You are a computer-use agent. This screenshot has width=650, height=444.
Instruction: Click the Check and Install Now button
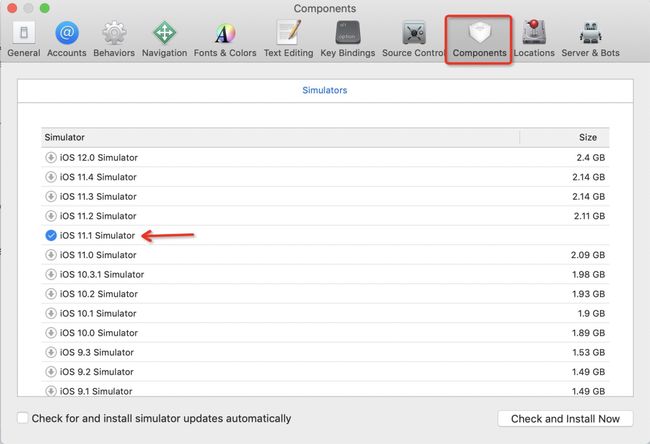[565, 419]
